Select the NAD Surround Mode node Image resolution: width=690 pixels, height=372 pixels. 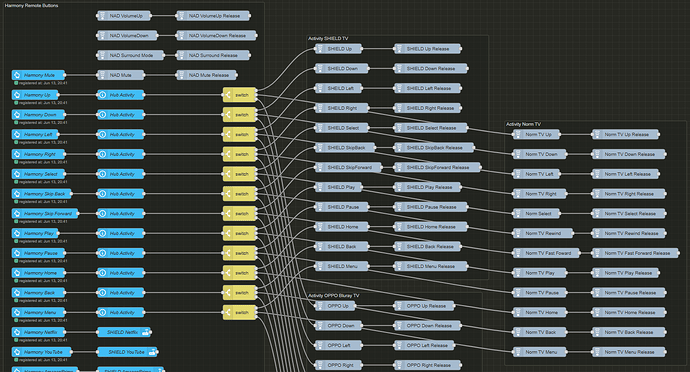(x=131, y=55)
